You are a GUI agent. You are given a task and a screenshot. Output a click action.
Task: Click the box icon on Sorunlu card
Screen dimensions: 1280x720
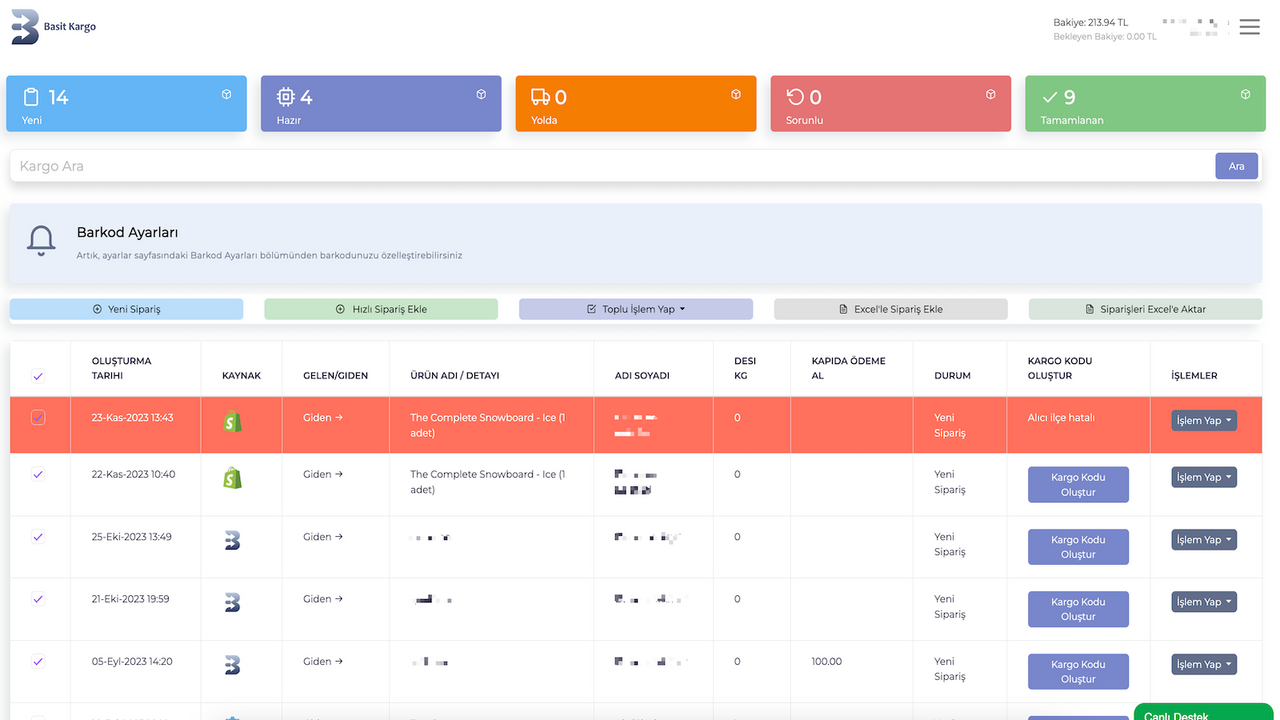(991, 94)
